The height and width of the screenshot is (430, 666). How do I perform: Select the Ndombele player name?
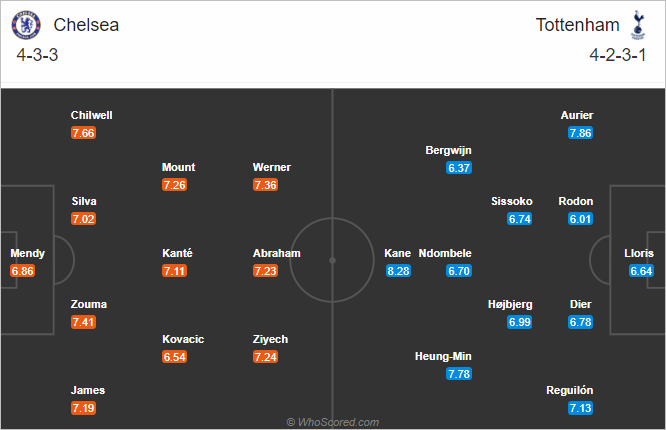coord(445,253)
